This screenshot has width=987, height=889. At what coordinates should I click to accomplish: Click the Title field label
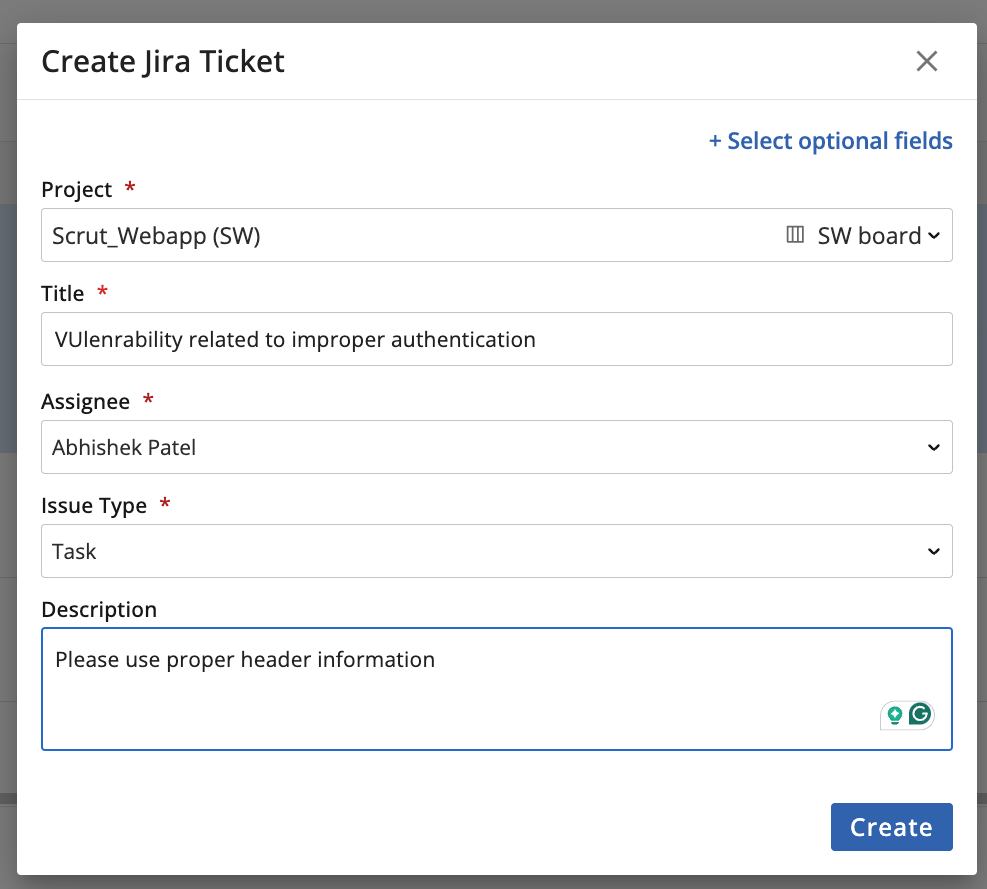click(x=62, y=293)
